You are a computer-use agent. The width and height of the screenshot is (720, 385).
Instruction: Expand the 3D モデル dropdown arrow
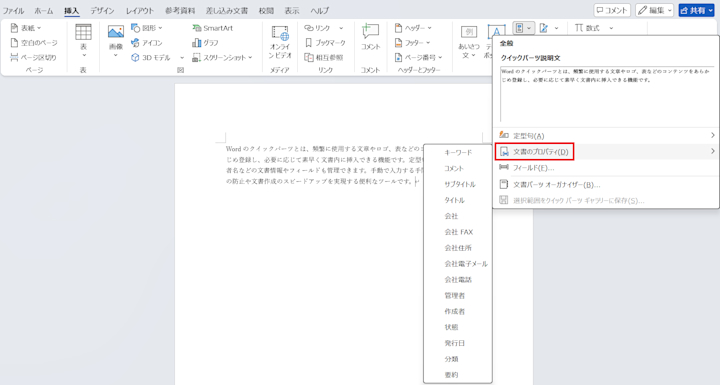pos(182,57)
